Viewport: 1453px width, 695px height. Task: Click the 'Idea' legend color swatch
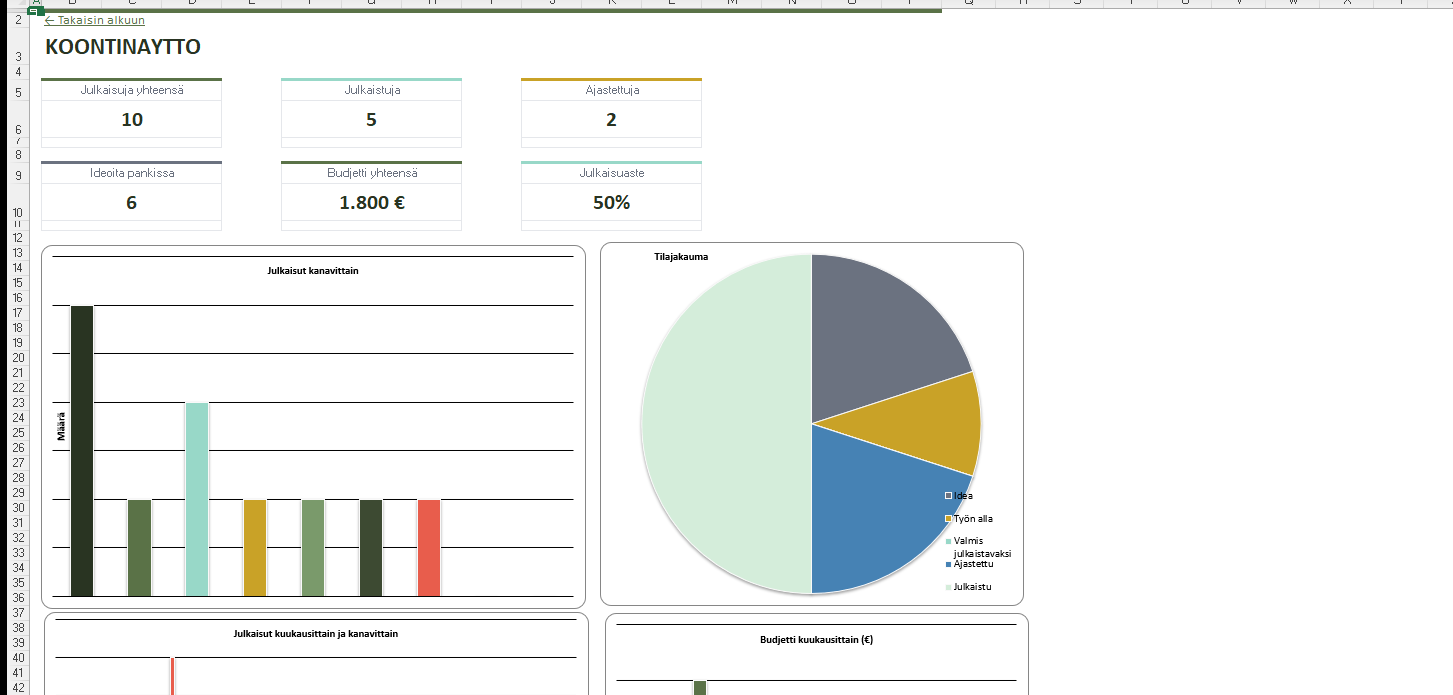pos(948,496)
